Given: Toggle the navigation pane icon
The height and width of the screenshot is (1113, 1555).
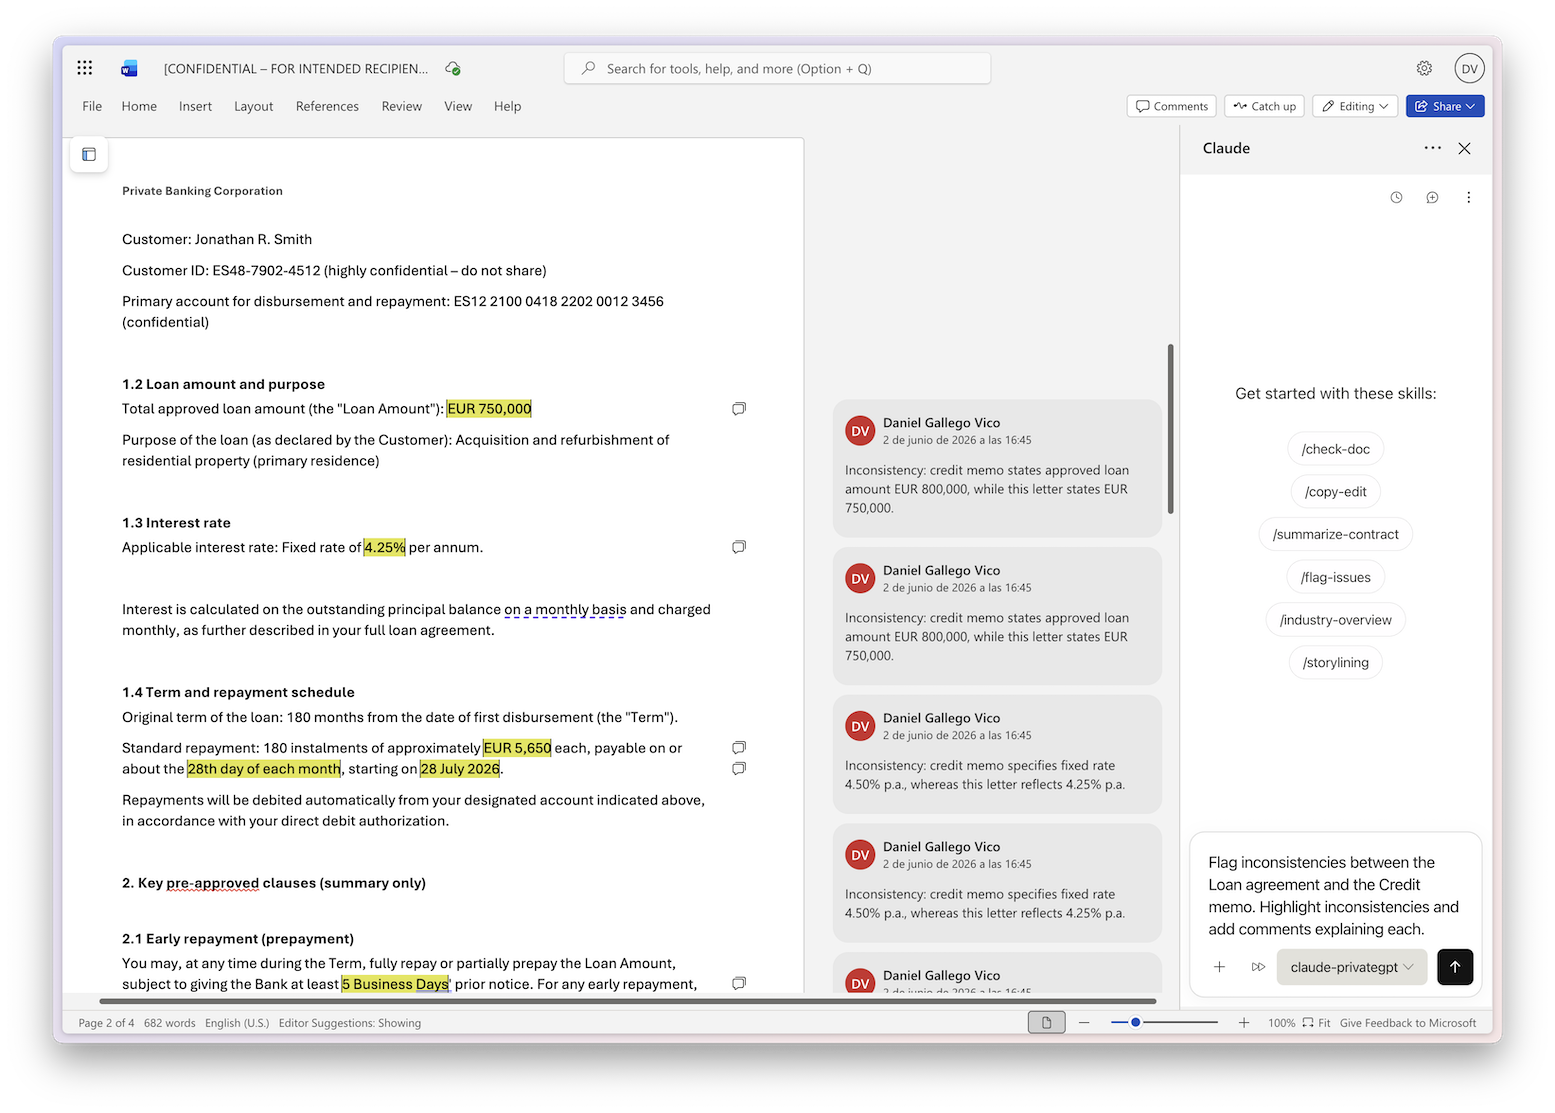Looking at the screenshot, I should [x=89, y=154].
